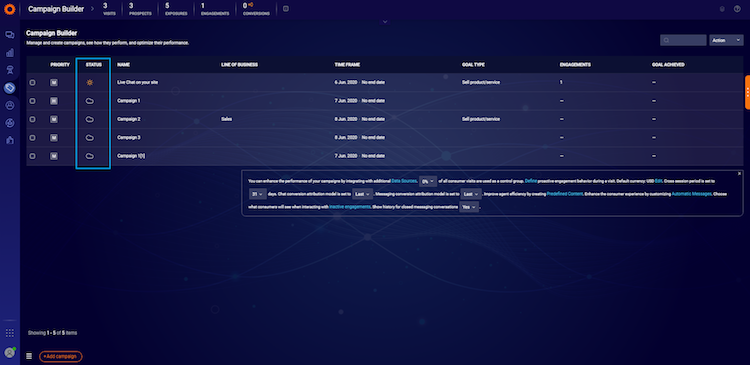Expand the control group percentage dropdown
Screen dimensions: 750x365
point(428,181)
